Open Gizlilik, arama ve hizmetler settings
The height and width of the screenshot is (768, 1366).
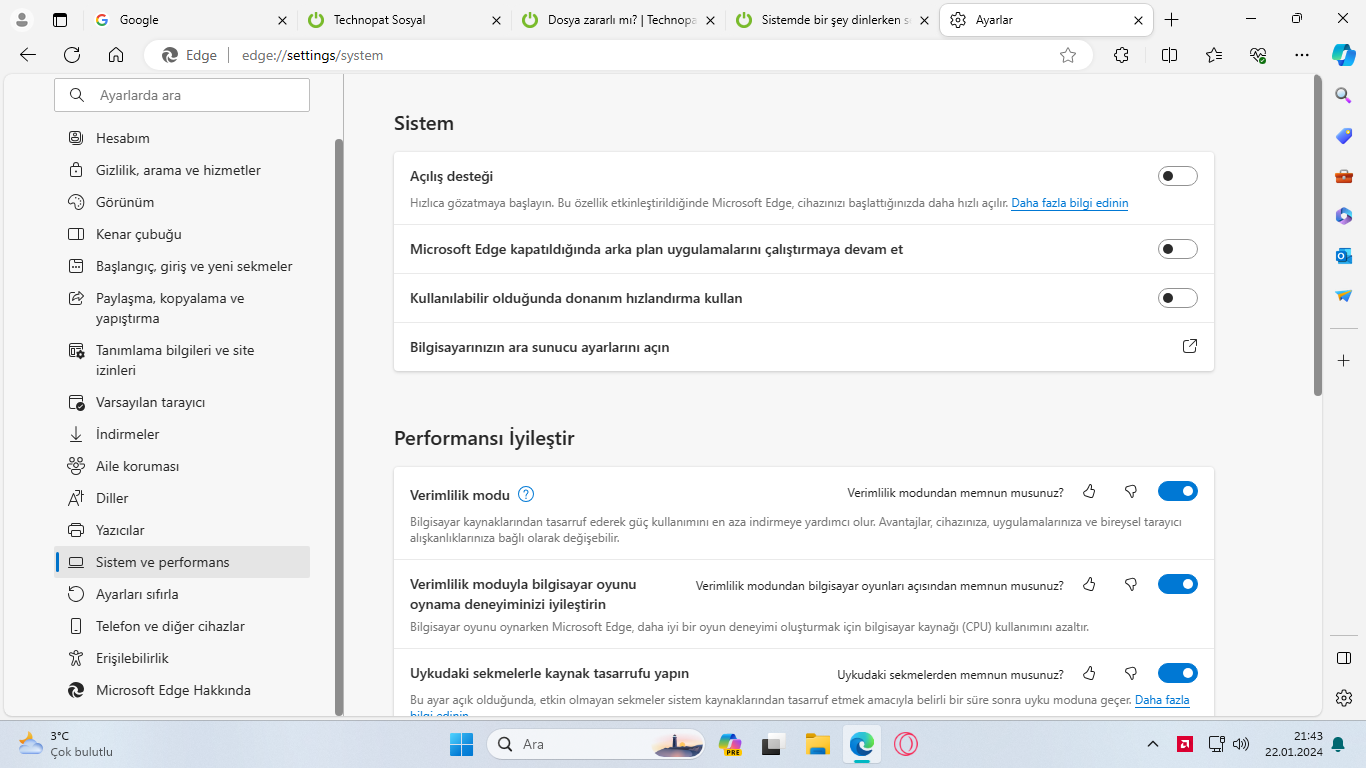point(182,170)
